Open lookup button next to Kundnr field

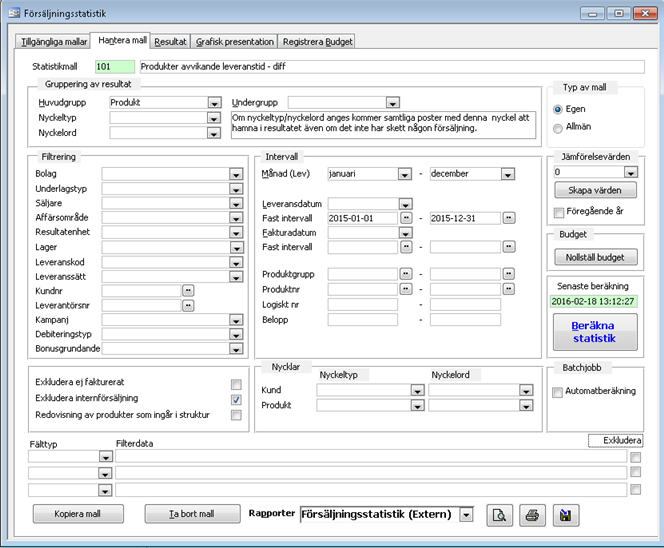(187, 290)
